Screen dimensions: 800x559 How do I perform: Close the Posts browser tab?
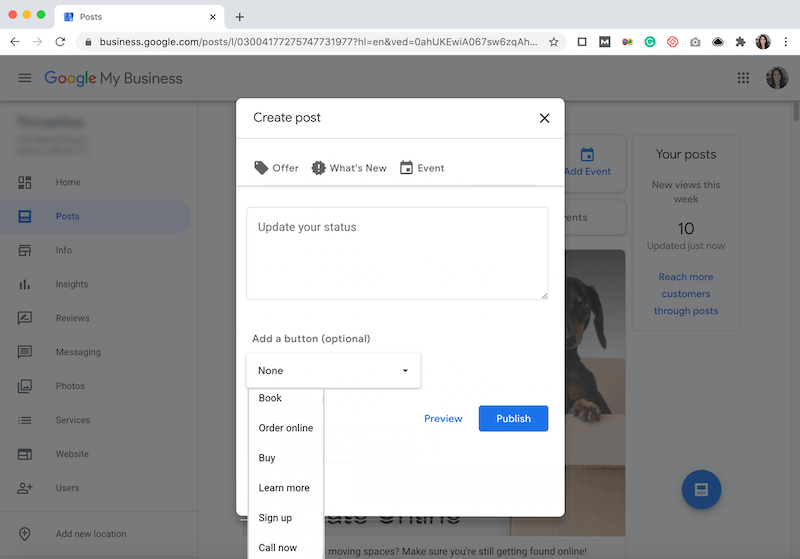click(213, 17)
